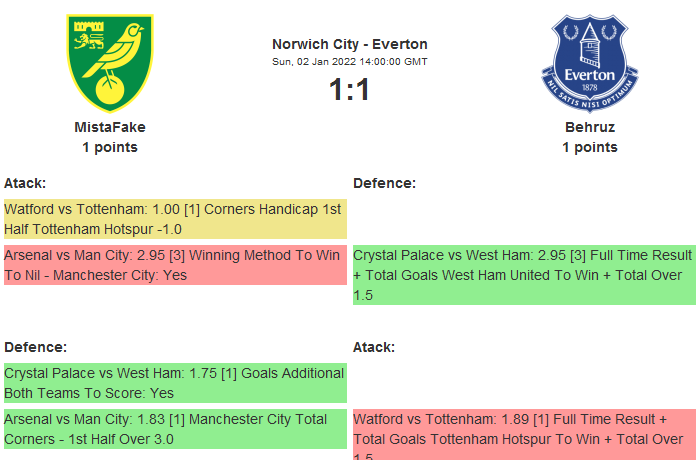Image resolution: width=700 pixels, height=460 pixels.
Task: Click MistaFake's 1 points label
Action: [x=110, y=147]
